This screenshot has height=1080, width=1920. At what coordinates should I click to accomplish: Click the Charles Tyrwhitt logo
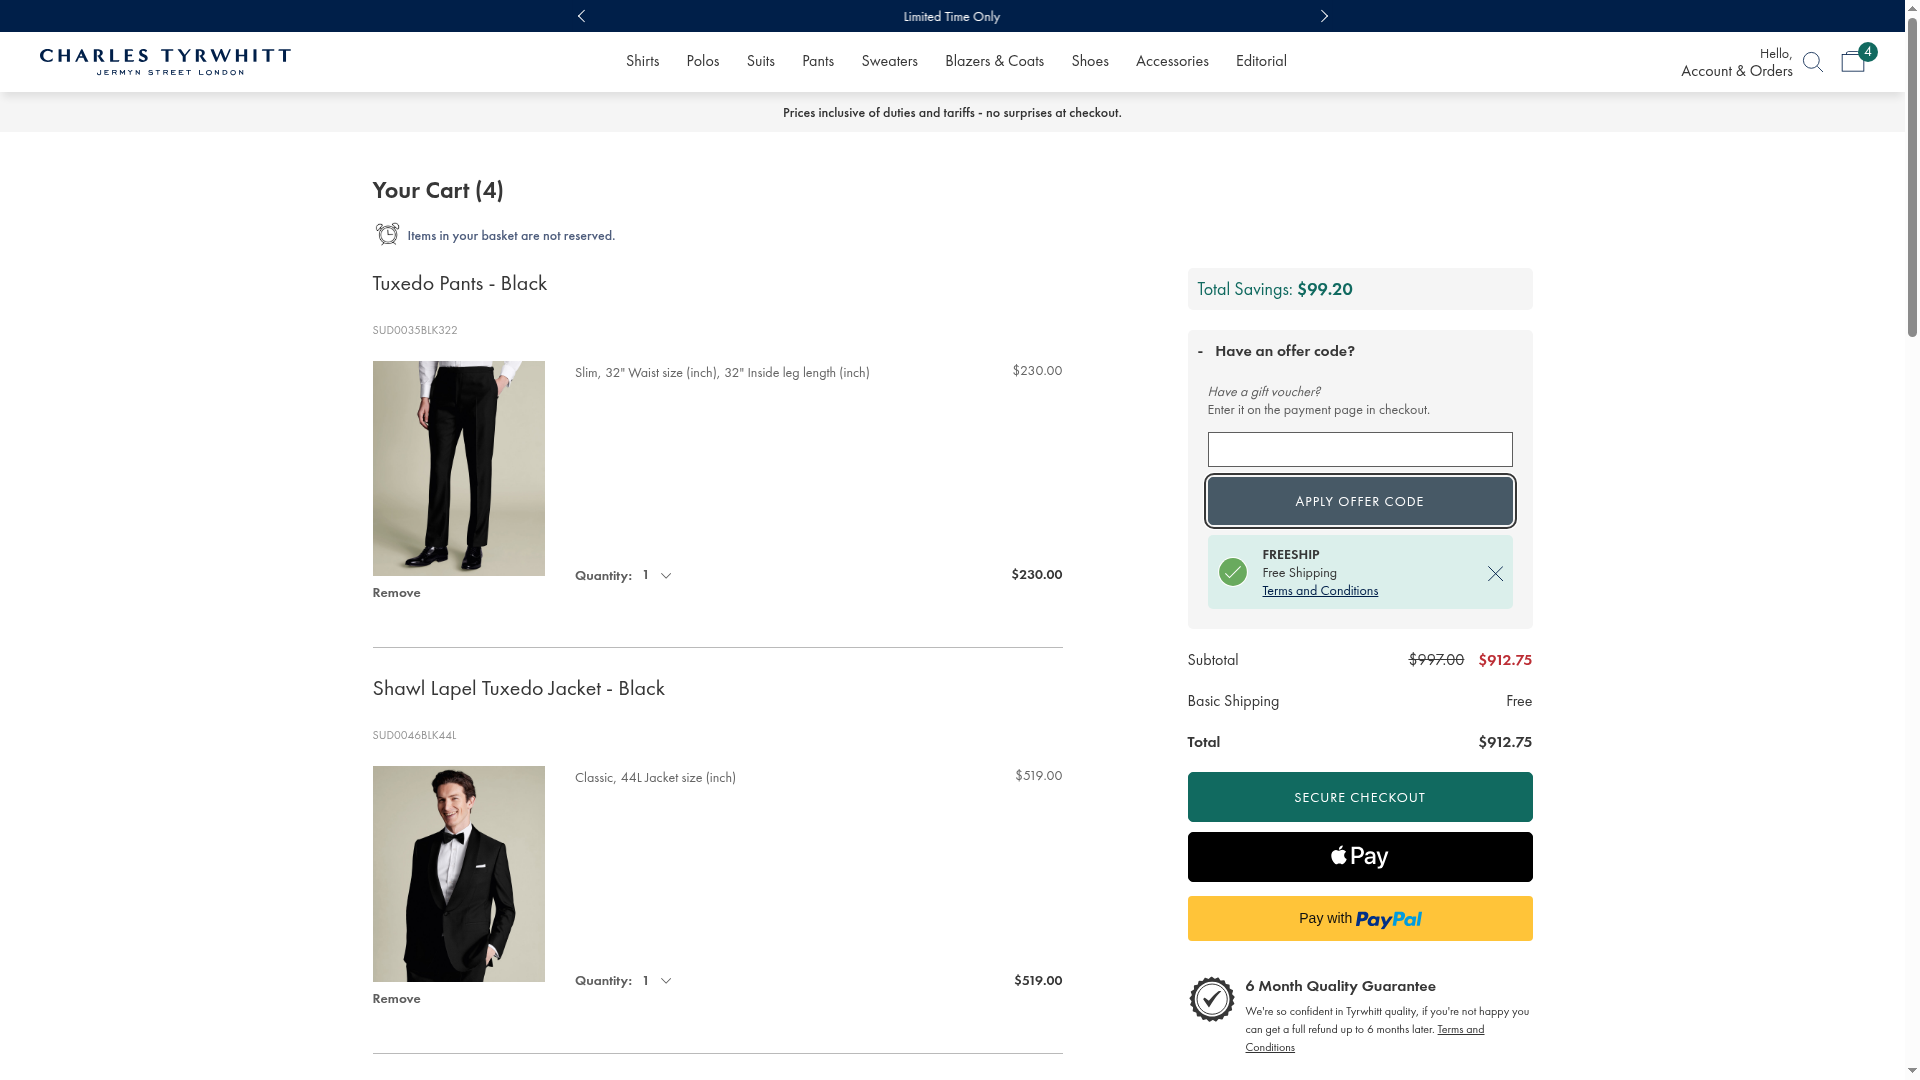(165, 62)
